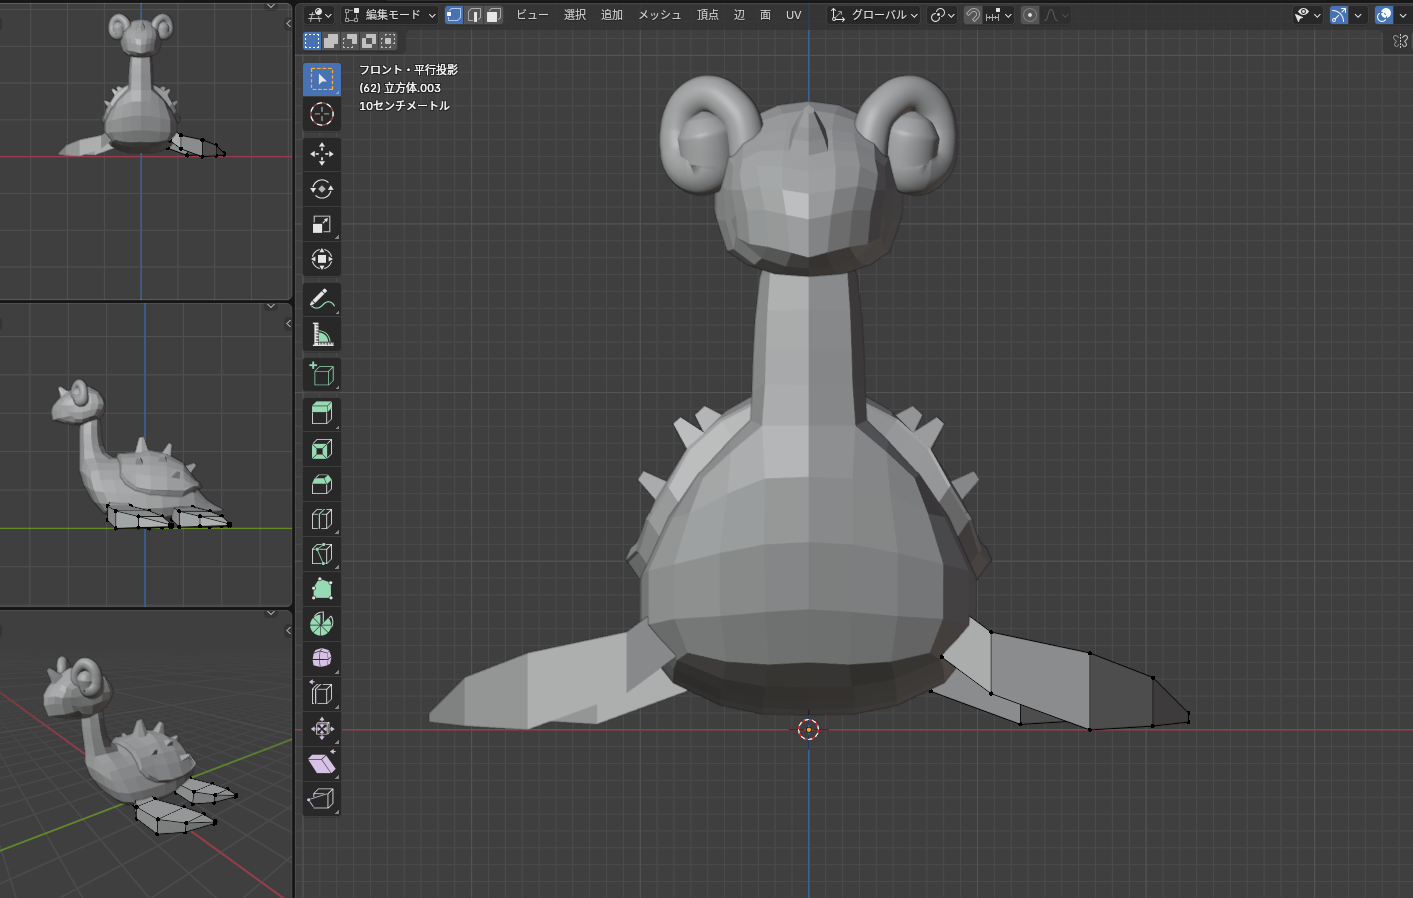Activate the Loop Cut tool
This screenshot has height=898, width=1413.
[321, 519]
